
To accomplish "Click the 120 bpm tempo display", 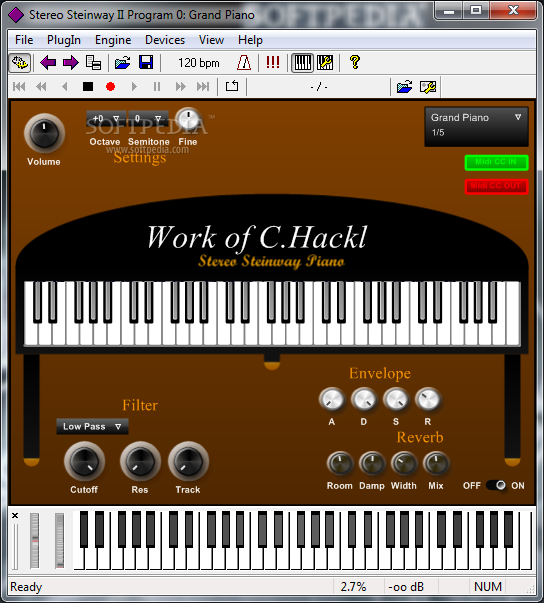I will point(198,63).
